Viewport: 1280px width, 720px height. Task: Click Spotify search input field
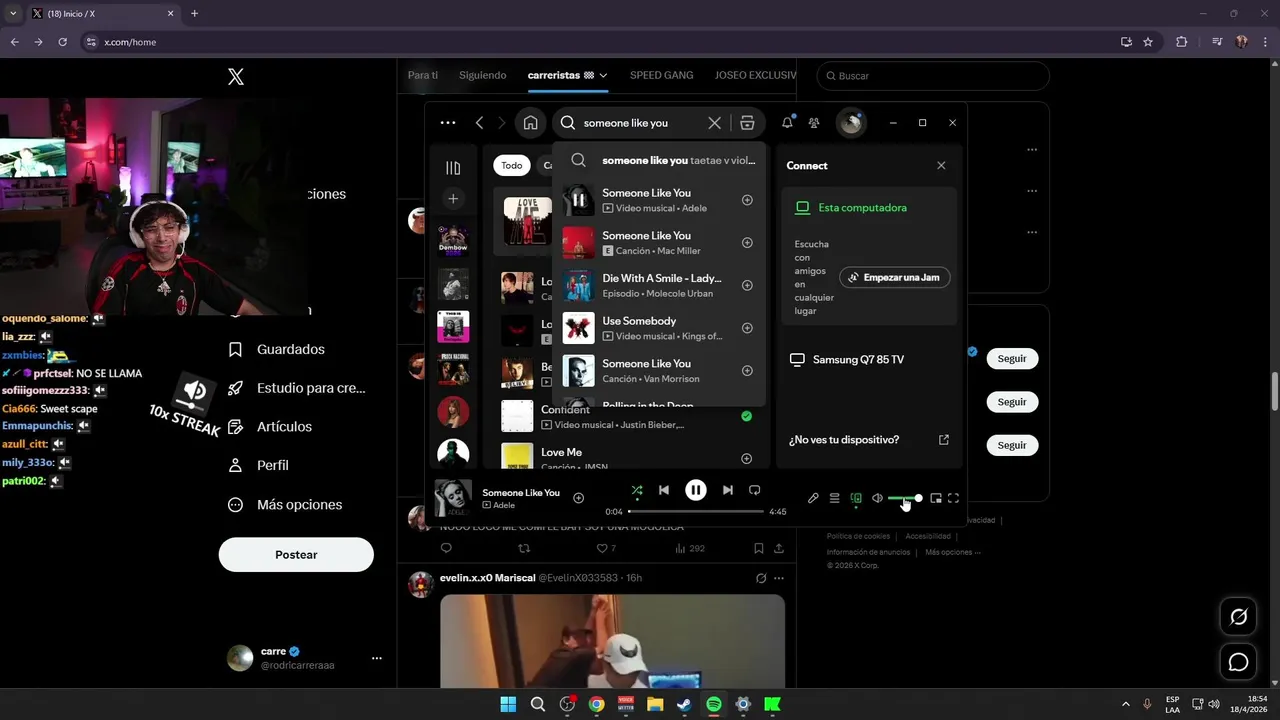(x=639, y=123)
